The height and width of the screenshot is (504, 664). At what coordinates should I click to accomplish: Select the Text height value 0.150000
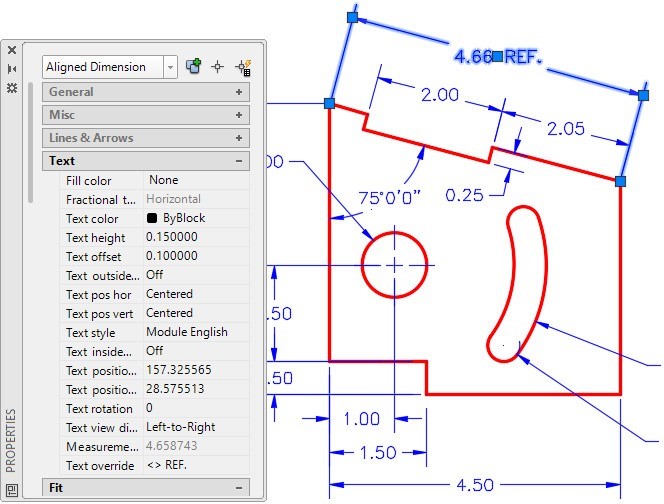195,238
